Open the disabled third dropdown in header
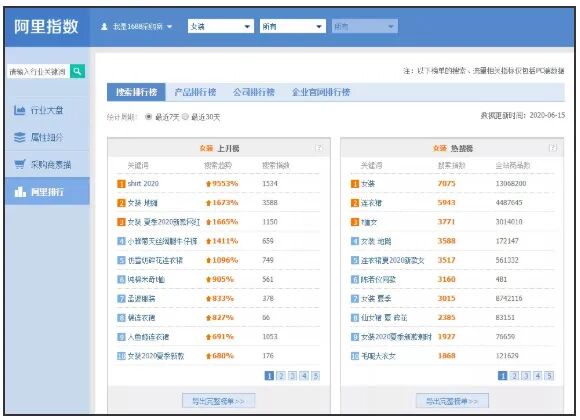Viewport: 580px width, 420px height. 365,26
